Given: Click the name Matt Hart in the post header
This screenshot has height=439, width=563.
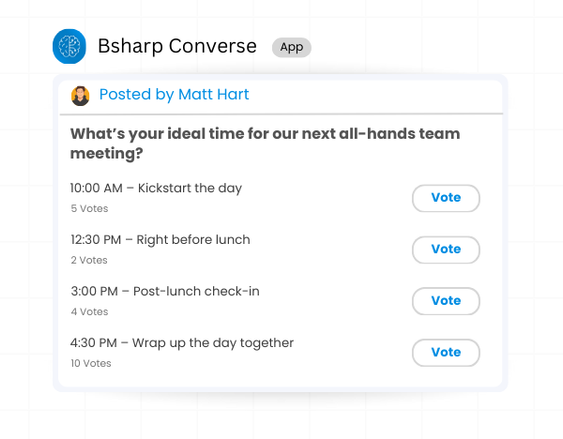Looking at the screenshot, I should pyautogui.click(x=214, y=94).
